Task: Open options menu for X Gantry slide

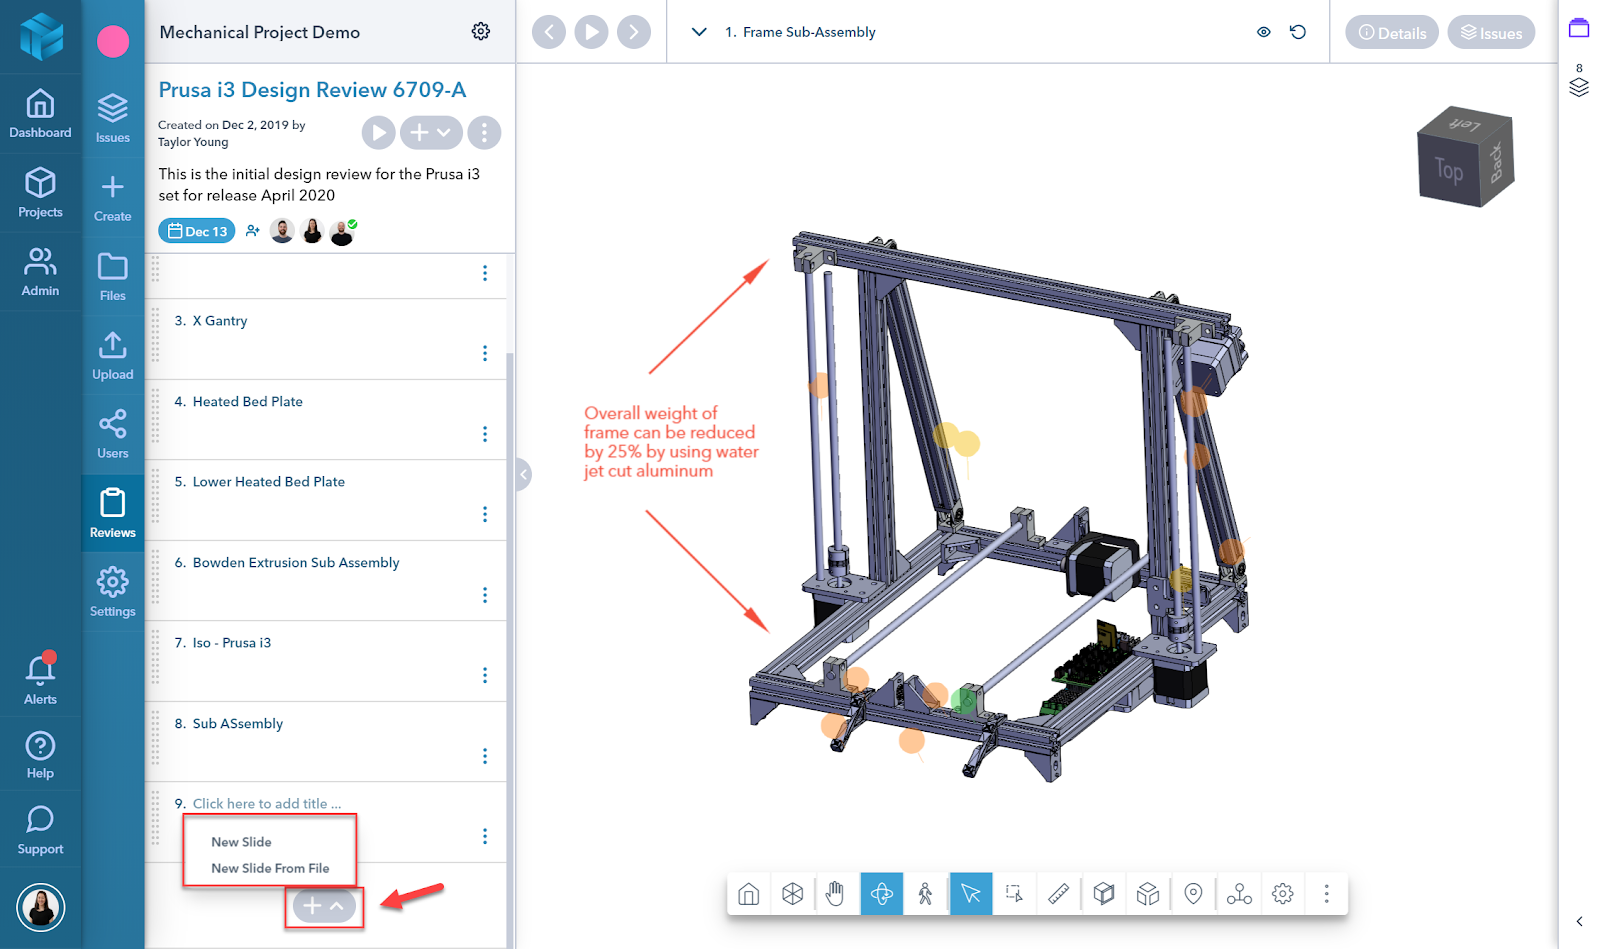Action: click(x=485, y=354)
